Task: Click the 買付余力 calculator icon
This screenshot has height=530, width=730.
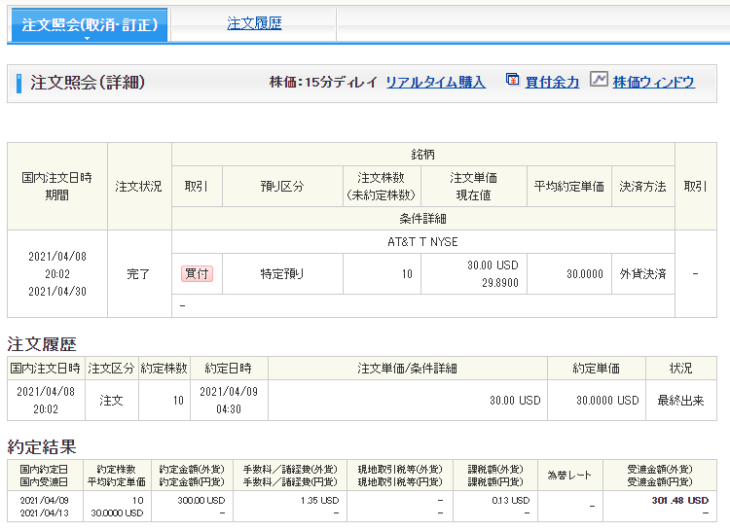Action: tap(511, 81)
